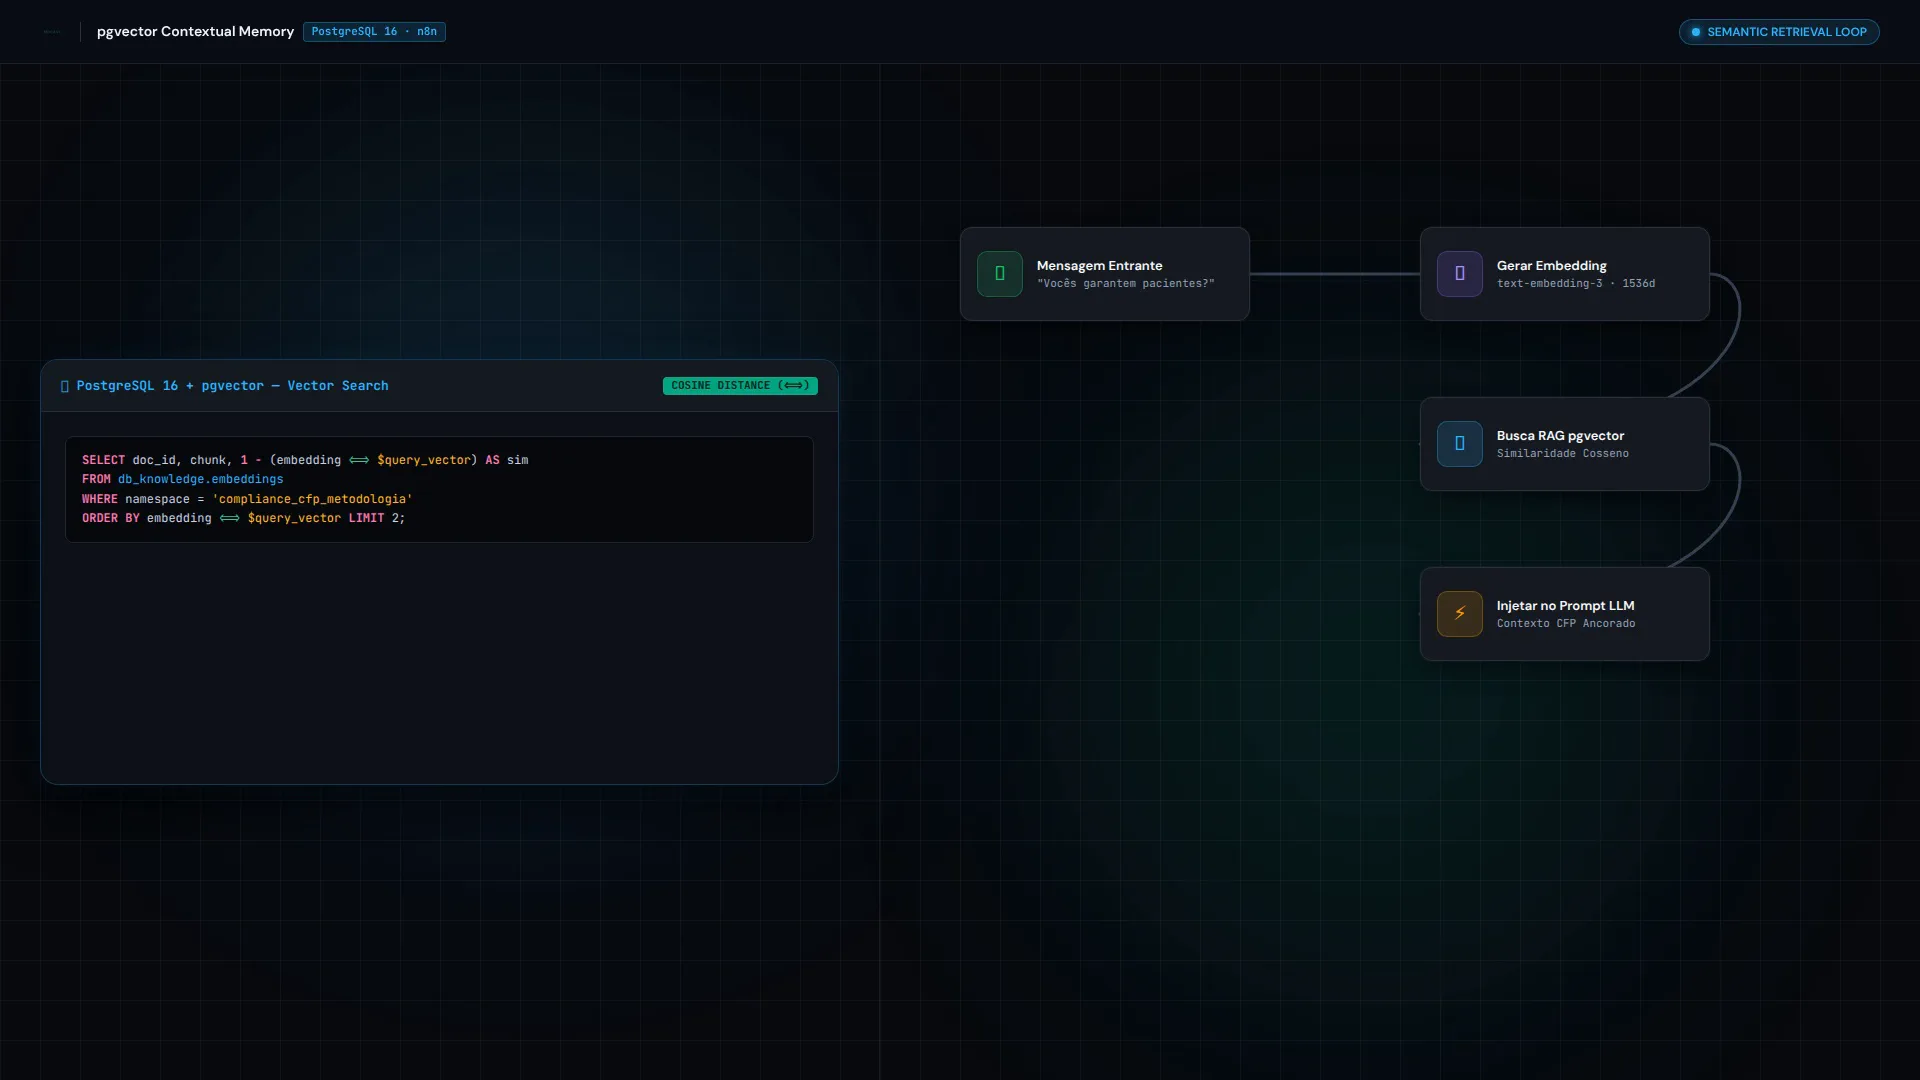Click the green Mensagem Entrante node icon

pos(999,274)
